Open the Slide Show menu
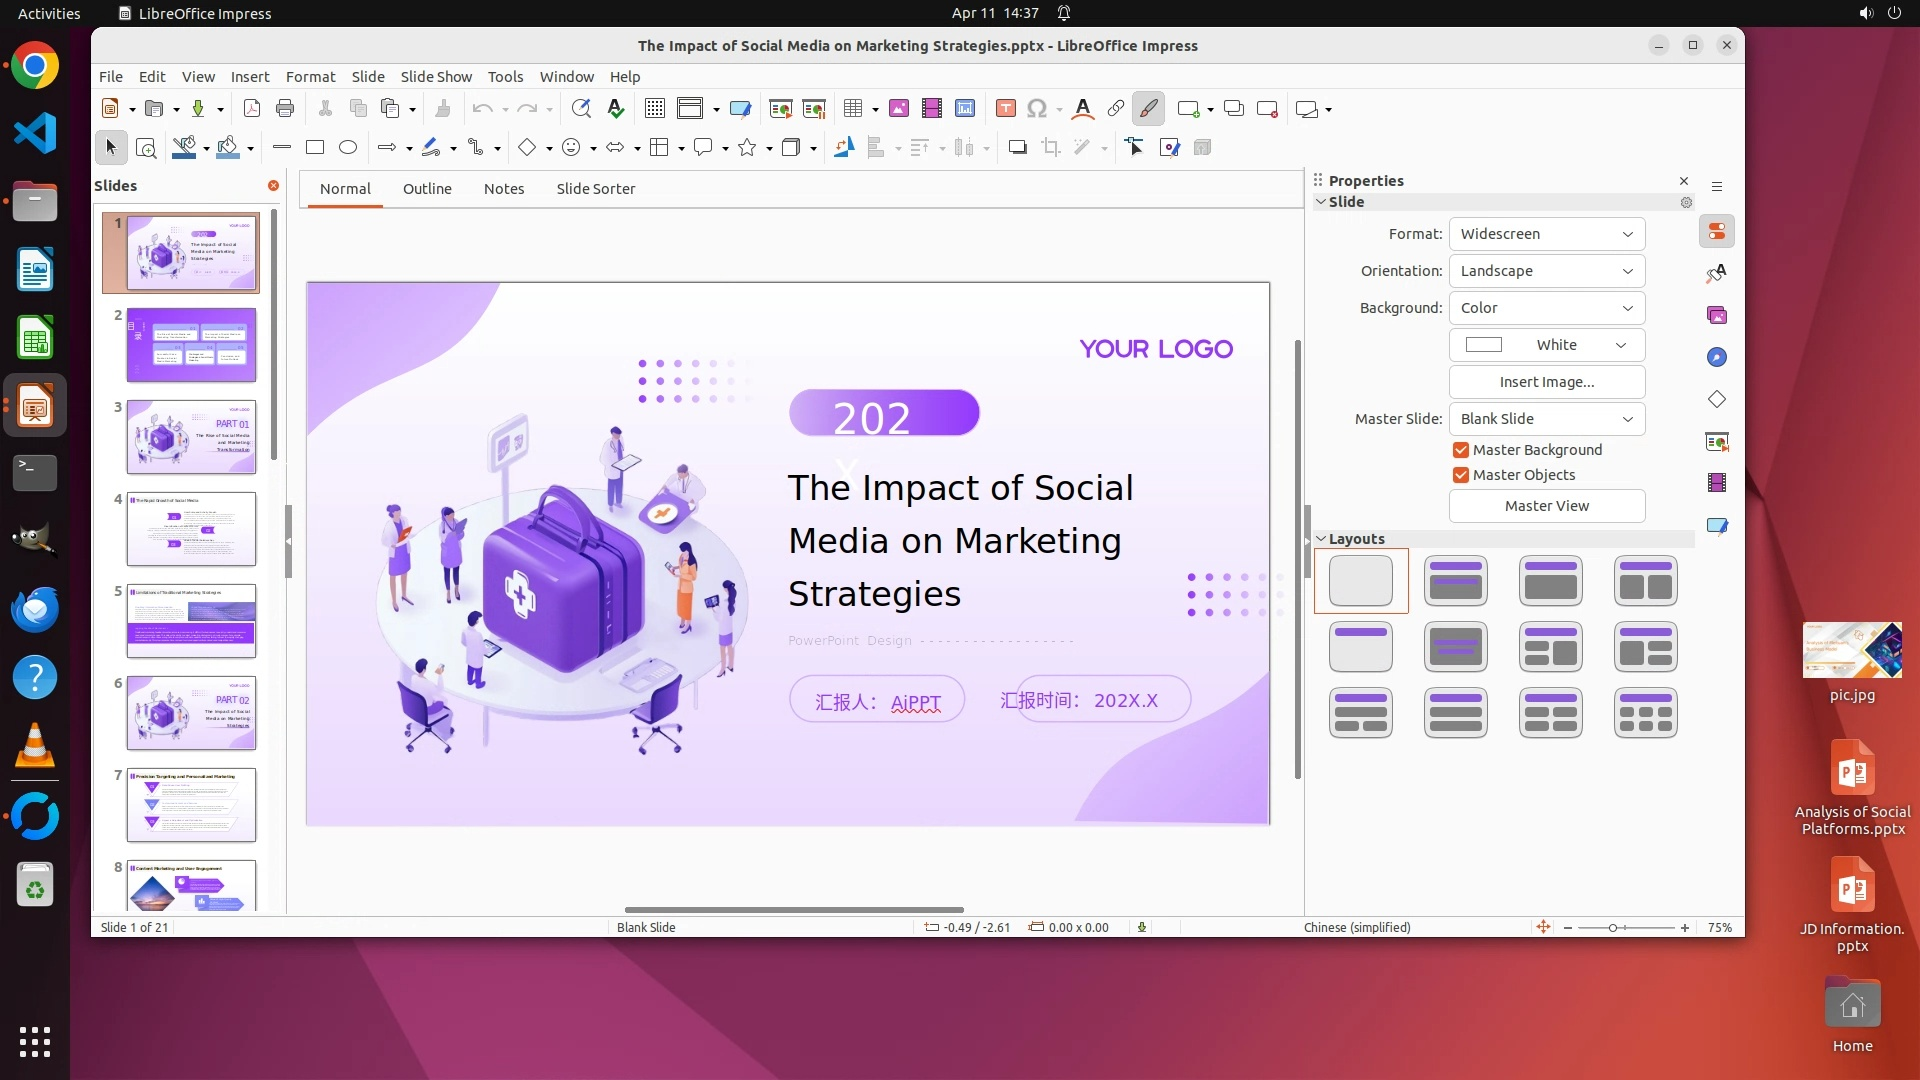This screenshot has height=1080, width=1920. 436,77
